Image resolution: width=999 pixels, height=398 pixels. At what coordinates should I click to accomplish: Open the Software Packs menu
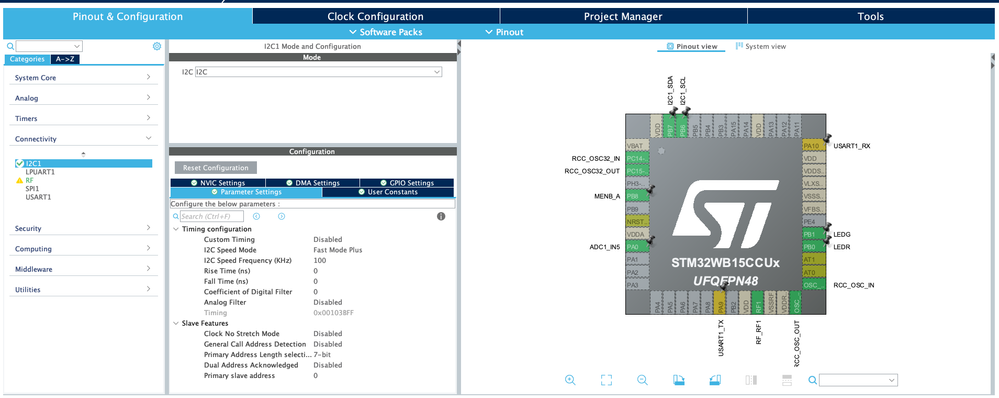coord(386,32)
